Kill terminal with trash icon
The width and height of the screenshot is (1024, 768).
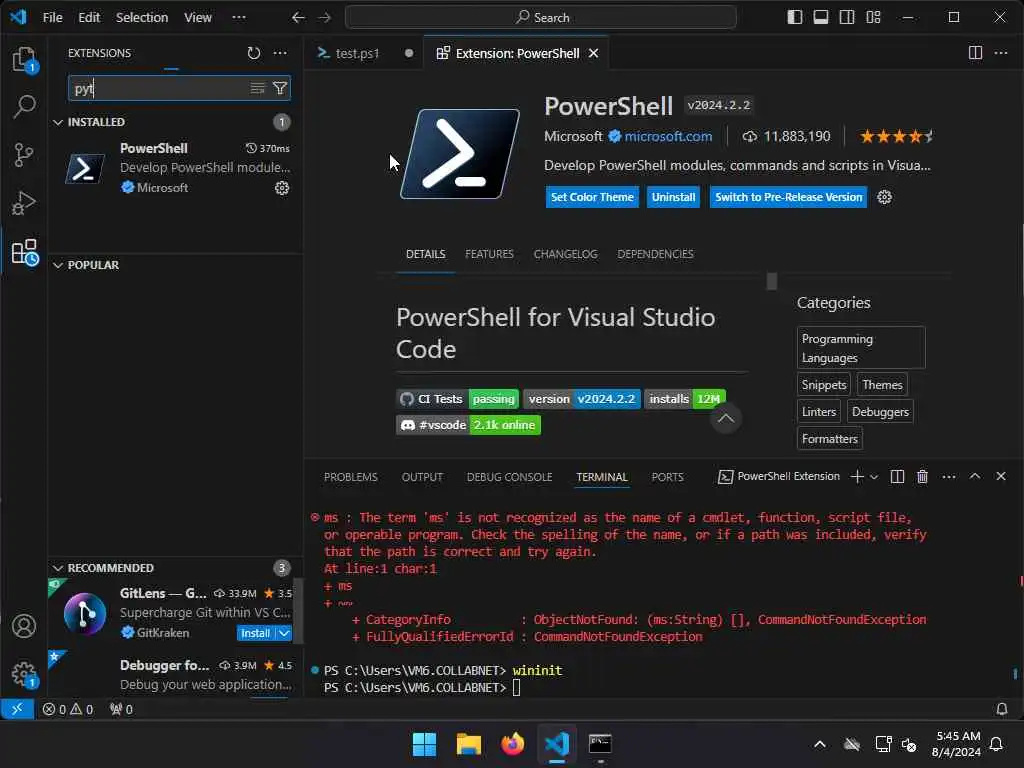coord(923,477)
